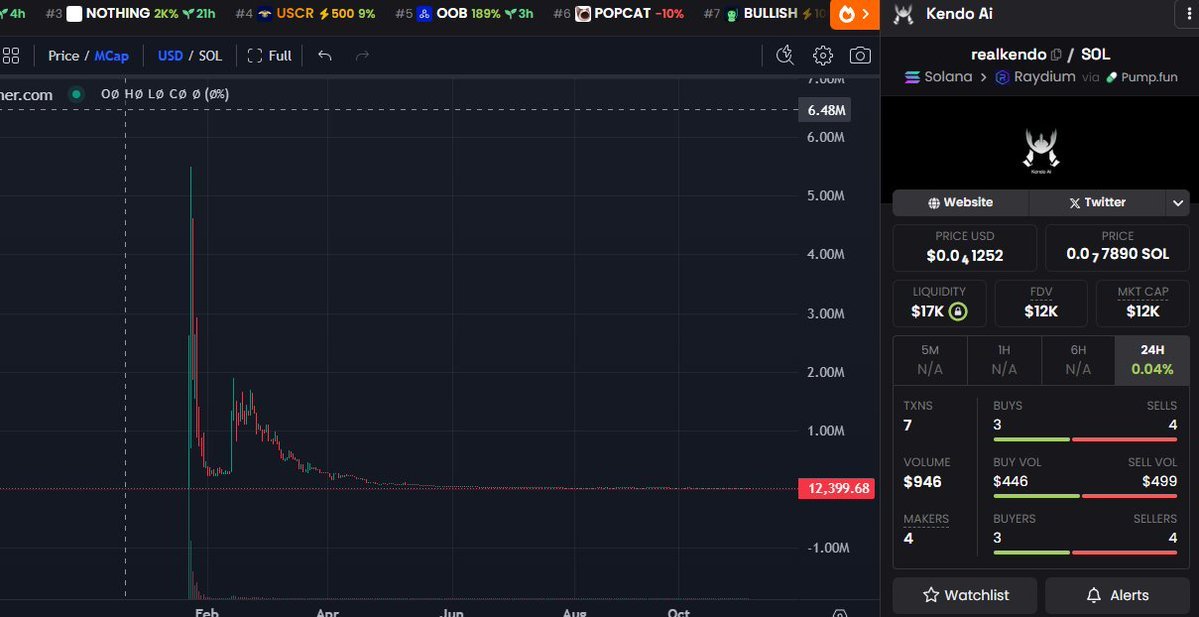Image resolution: width=1199 pixels, height=617 pixels.
Task: Click the FDV $12K value
Action: (1041, 311)
